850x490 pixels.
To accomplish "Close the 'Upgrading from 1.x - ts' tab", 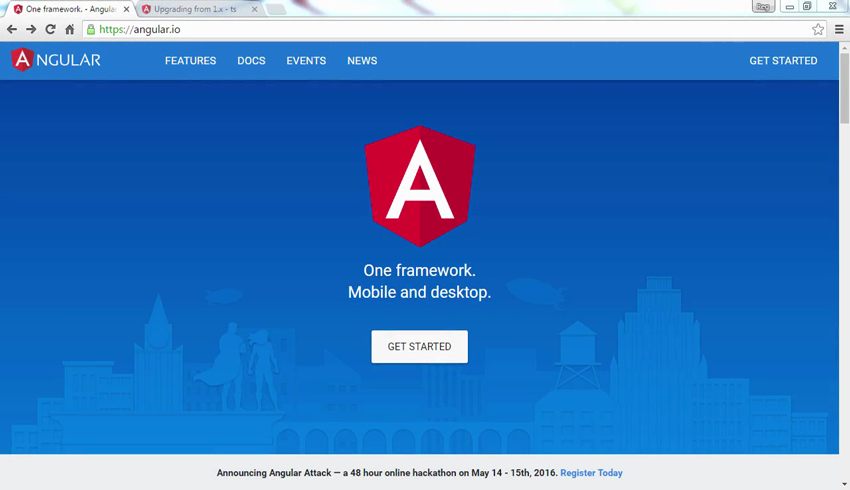I will tap(254, 9).
